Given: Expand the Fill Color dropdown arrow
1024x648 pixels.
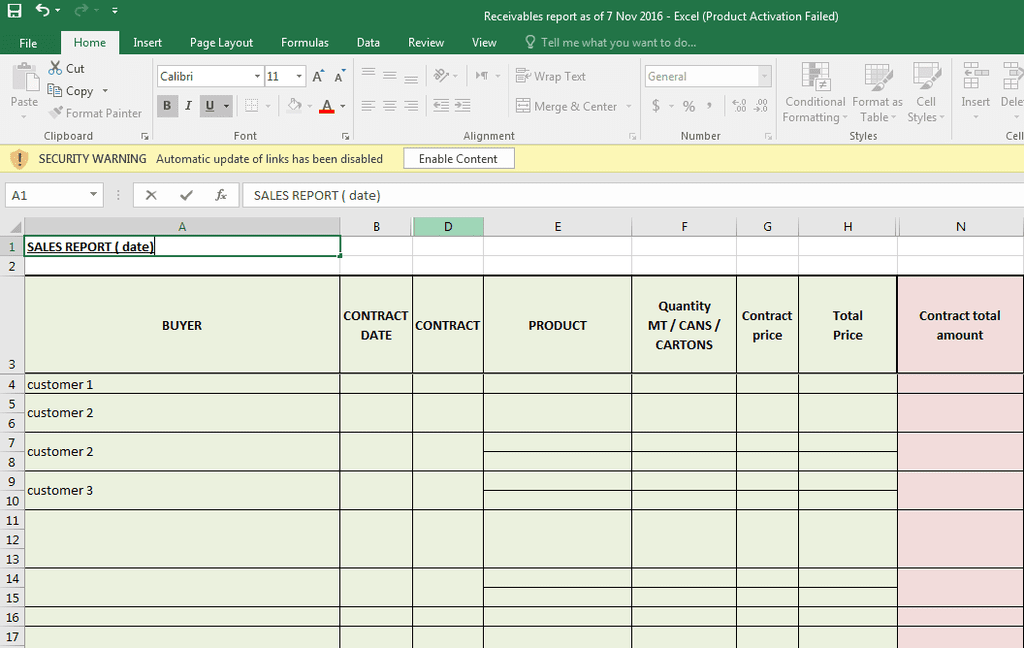Looking at the screenshot, I should point(310,105).
